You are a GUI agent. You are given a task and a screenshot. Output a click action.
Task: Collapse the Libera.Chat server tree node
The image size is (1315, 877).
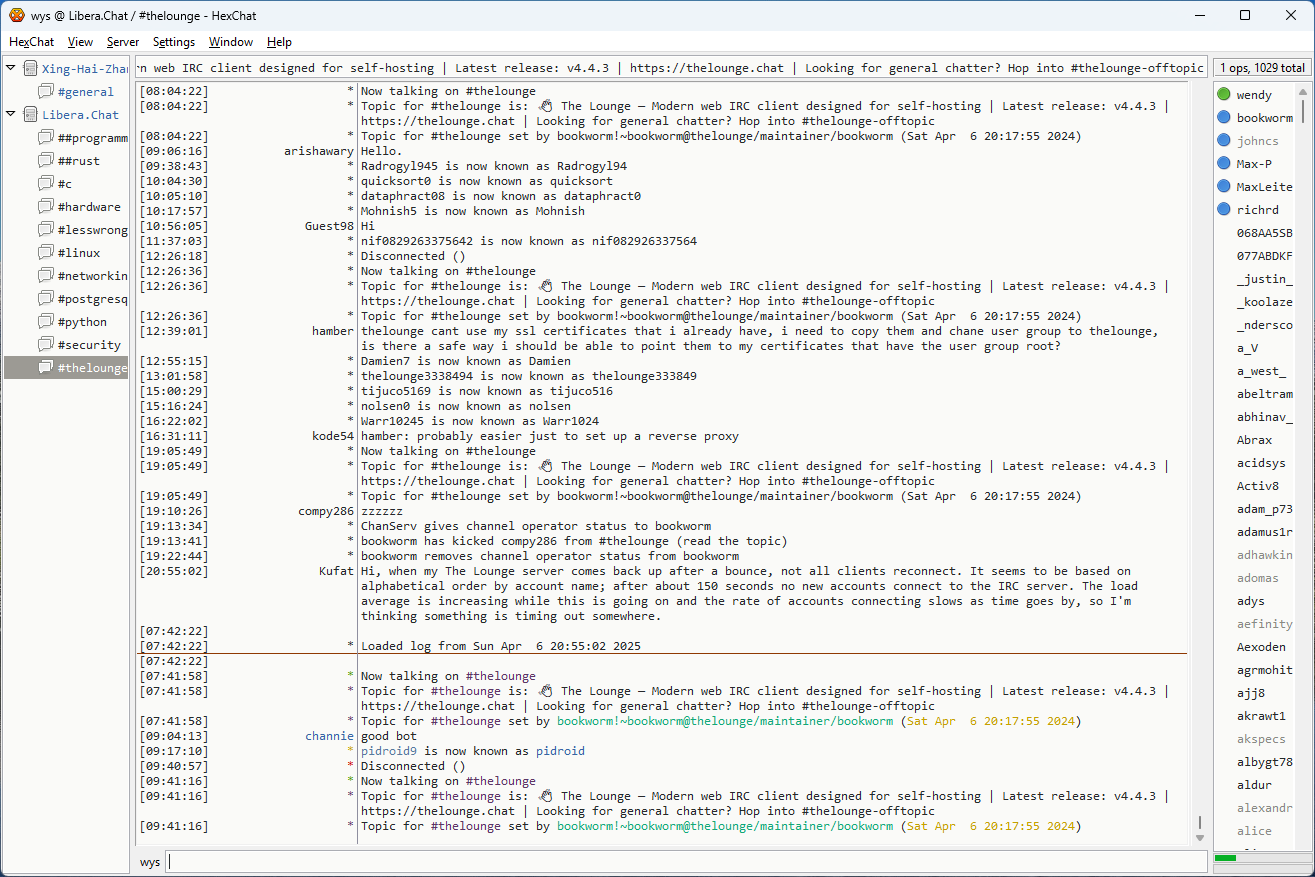click(11, 114)
